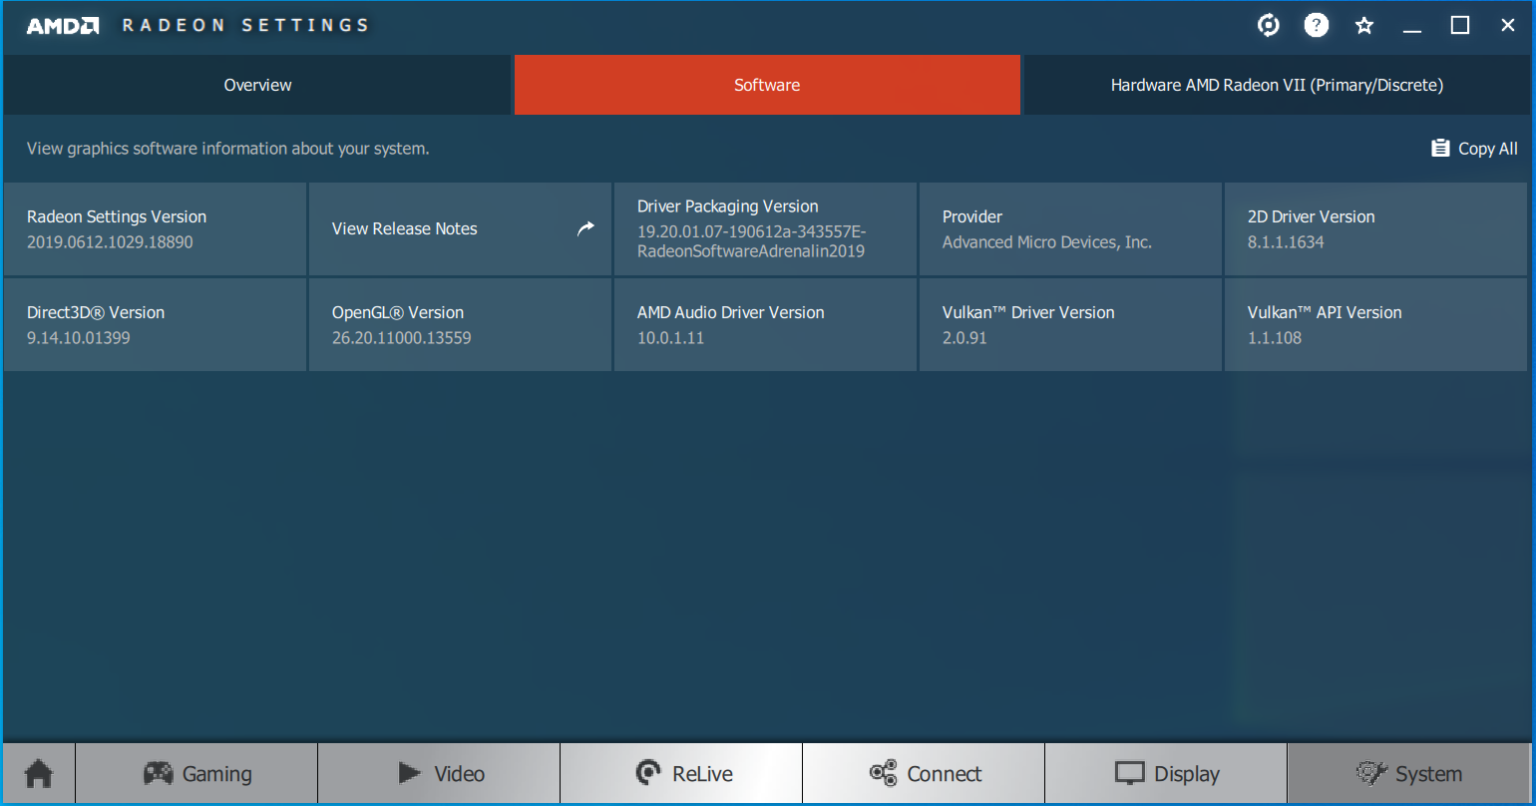Select the Vulkan API Version tile

(1375, 325)
